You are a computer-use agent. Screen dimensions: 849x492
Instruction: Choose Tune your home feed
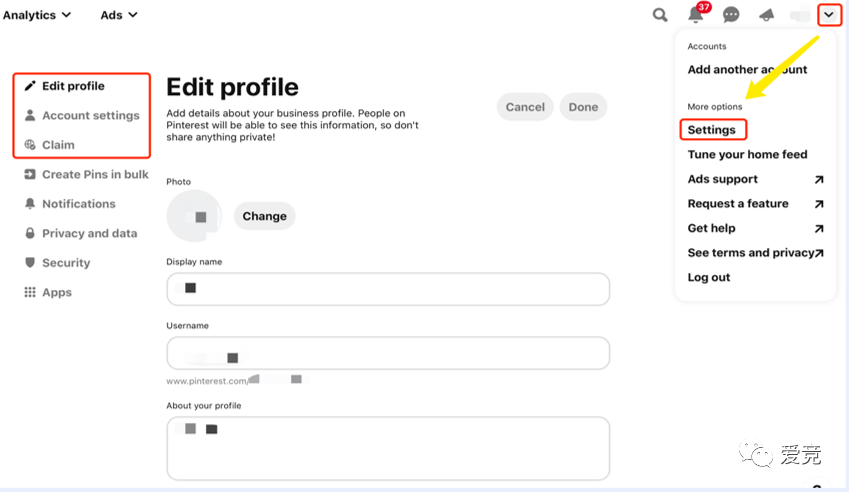[747, 154]
